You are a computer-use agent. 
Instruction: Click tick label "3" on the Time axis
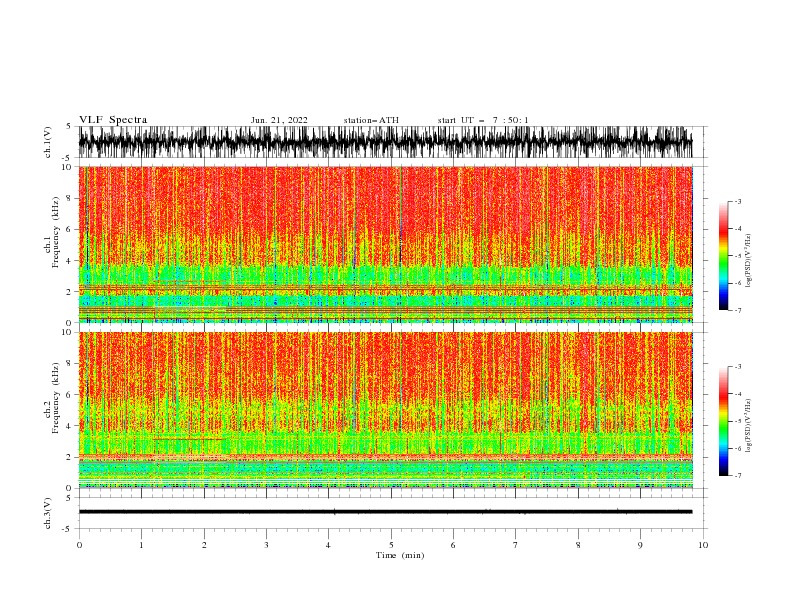[266, 545]
